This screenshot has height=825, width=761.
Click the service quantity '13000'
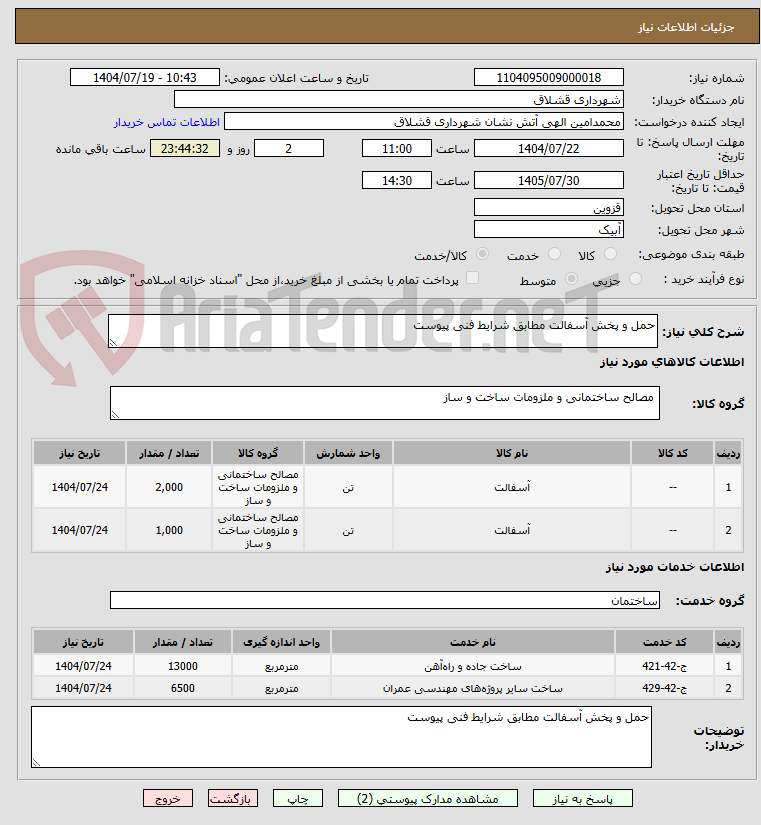pyautogui.click(x=183, y=666)
